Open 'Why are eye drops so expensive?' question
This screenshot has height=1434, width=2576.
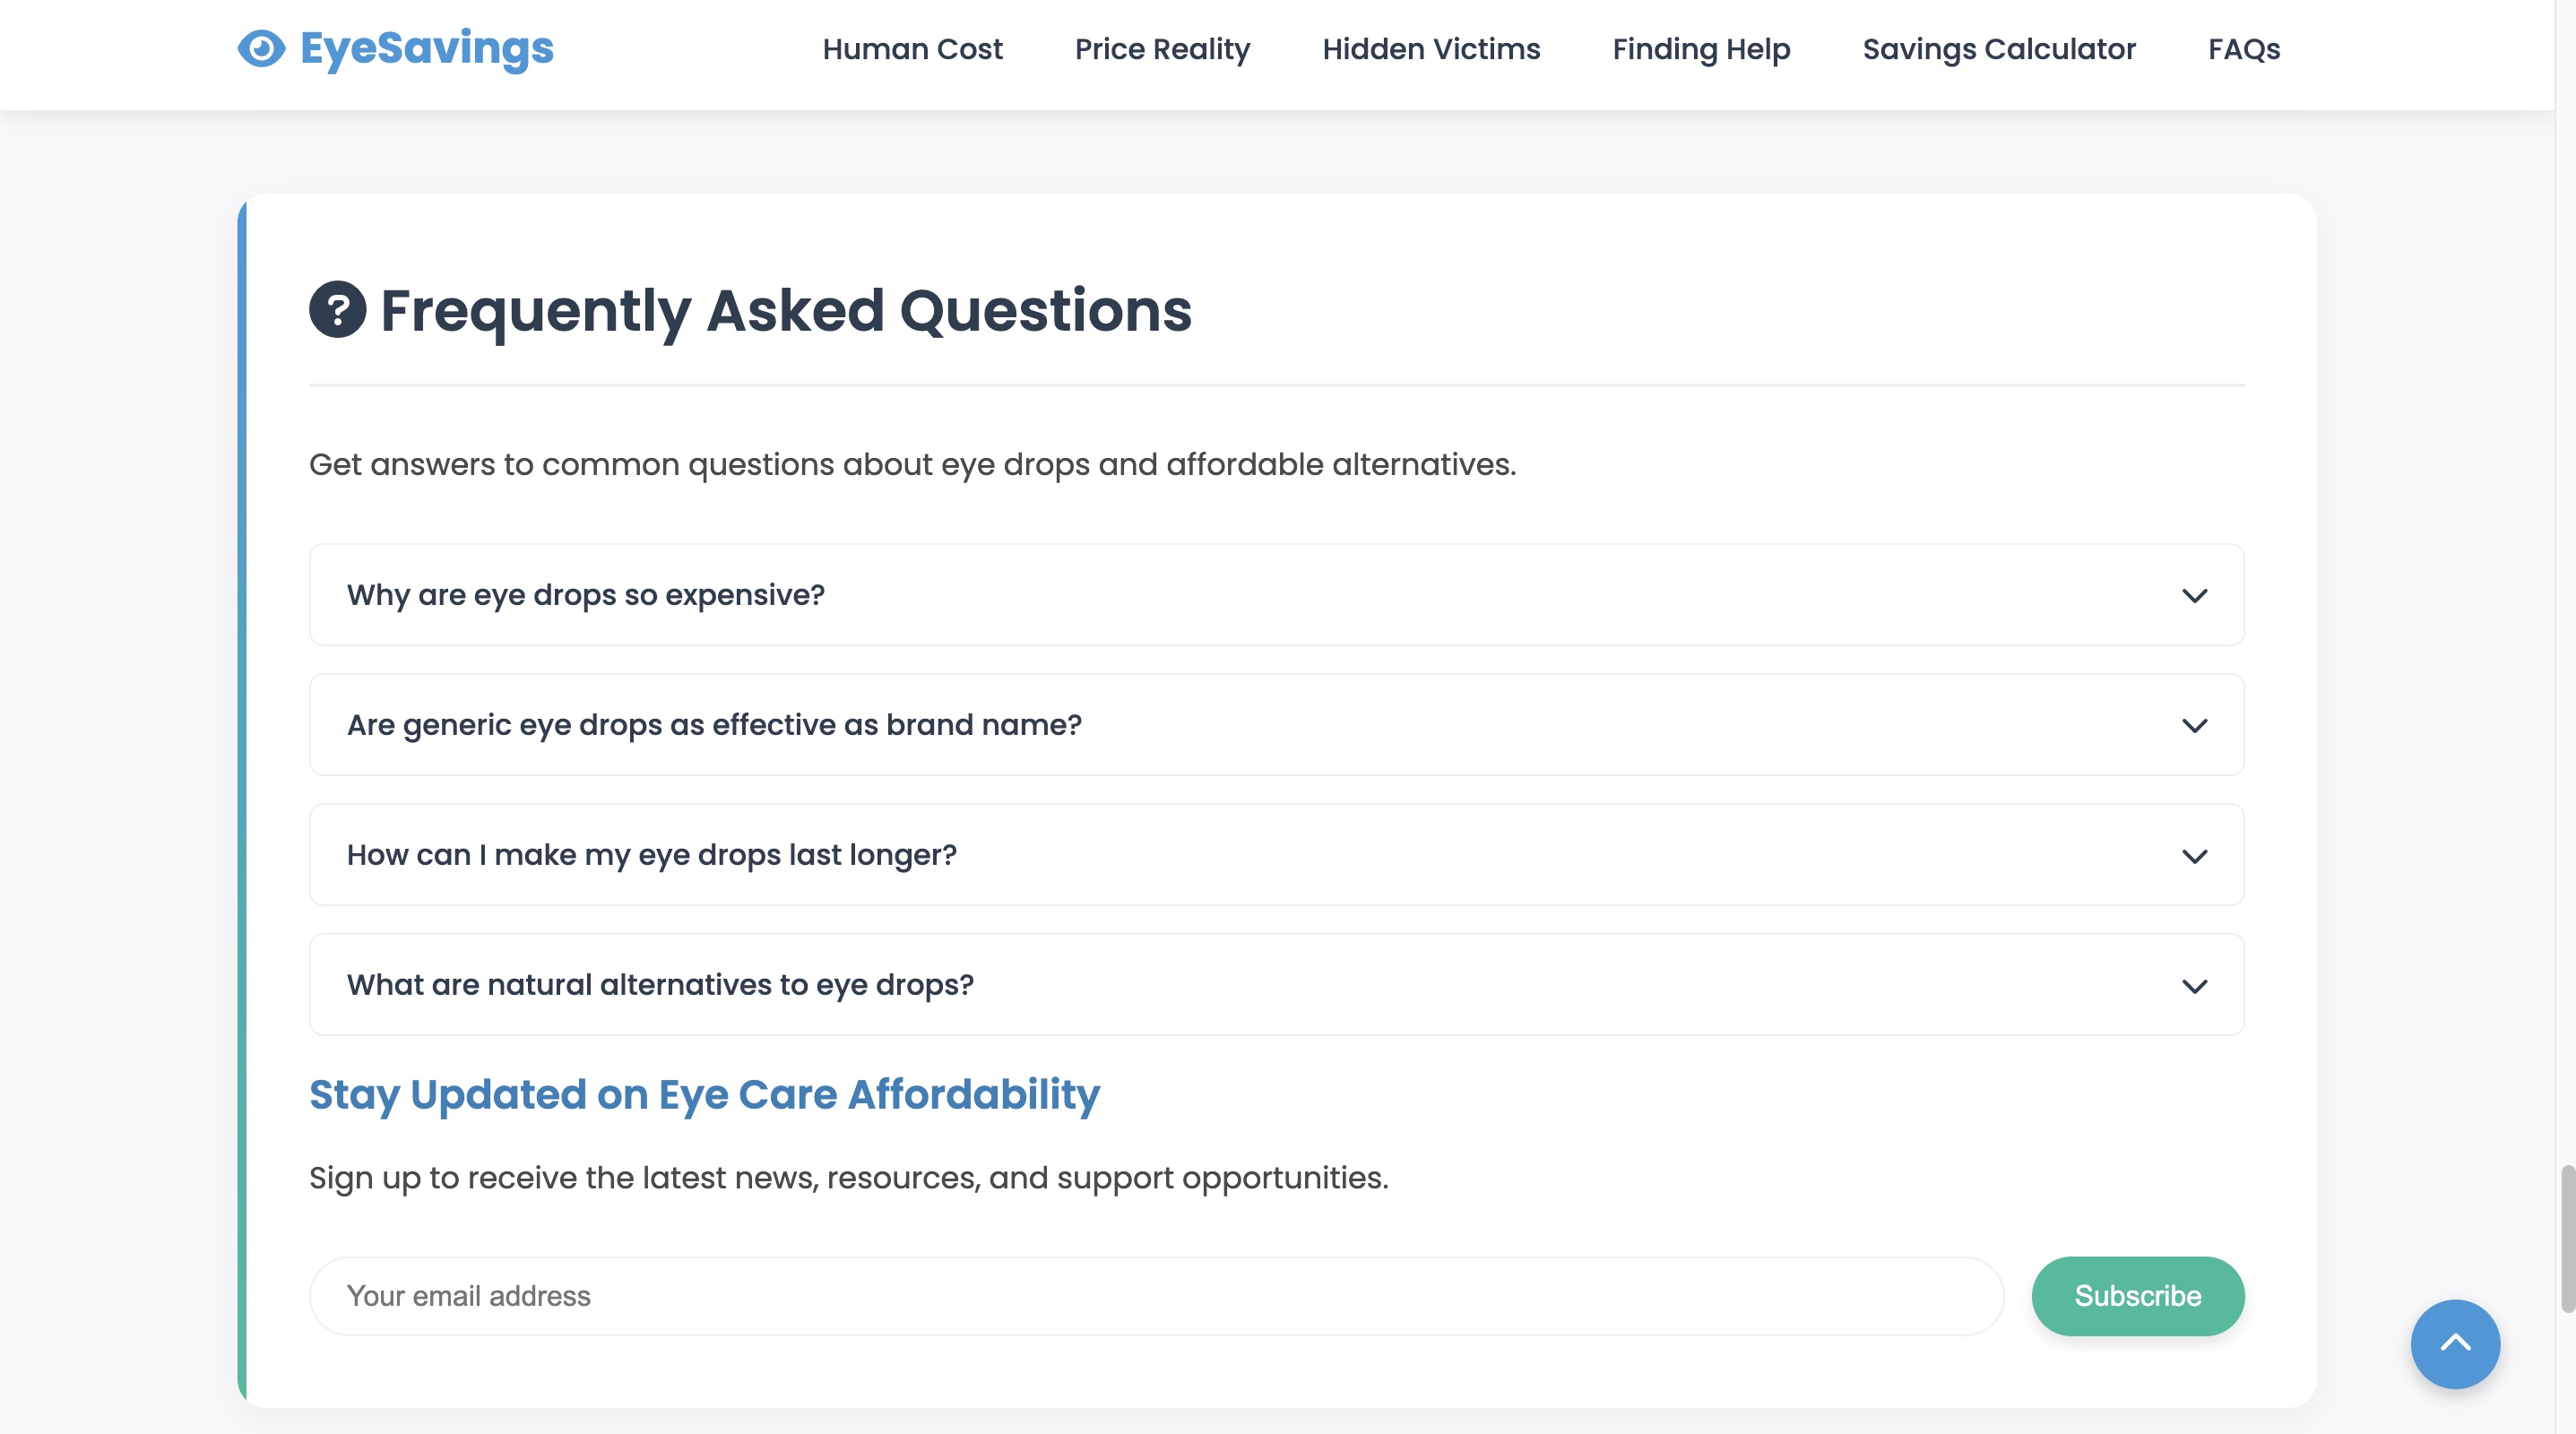[x=586, y=595]
